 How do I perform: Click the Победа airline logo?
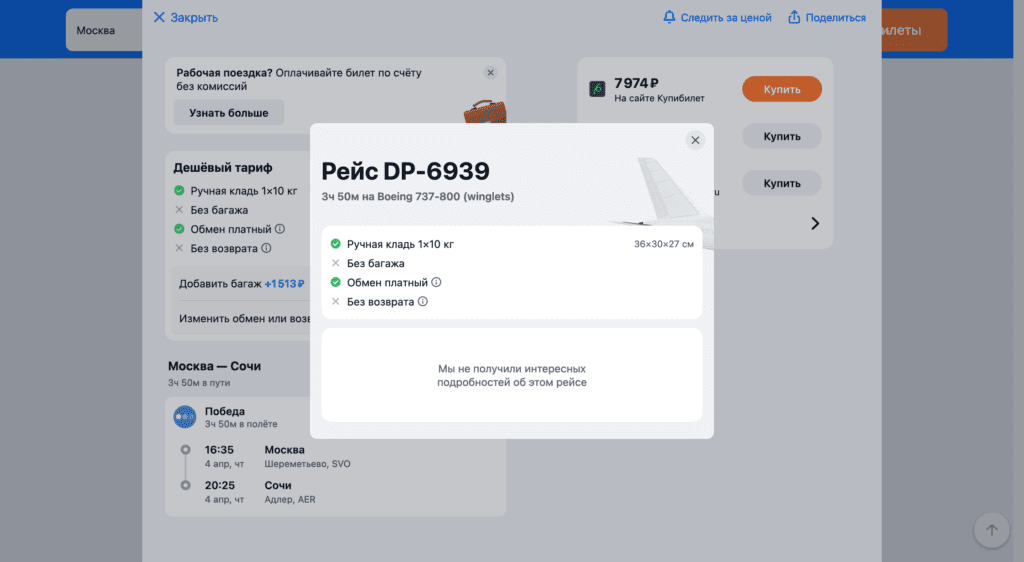tap(185, 416)
